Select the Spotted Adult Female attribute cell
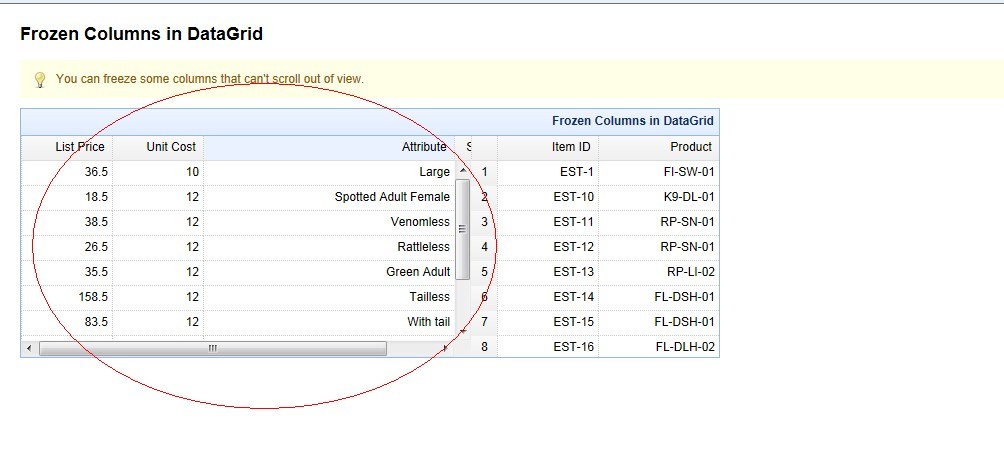The height and width of the screenshot is (456, 1004). pos(392,197)
